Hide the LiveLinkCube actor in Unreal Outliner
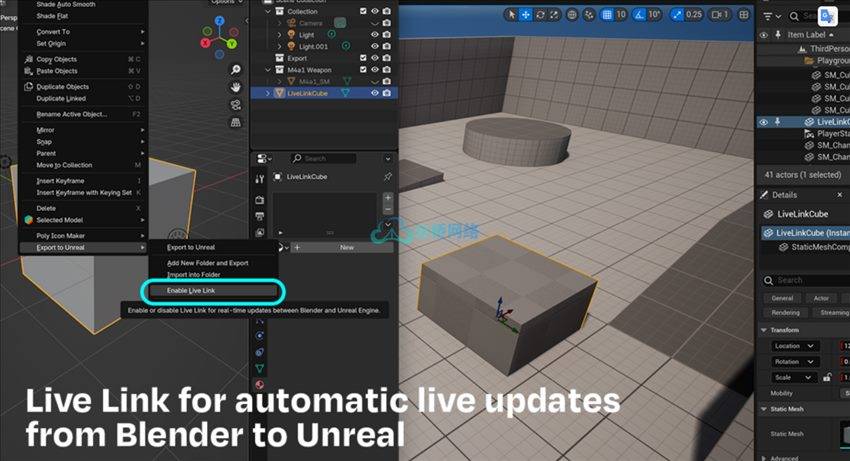850x461 pixels. [x=764, y=122]
